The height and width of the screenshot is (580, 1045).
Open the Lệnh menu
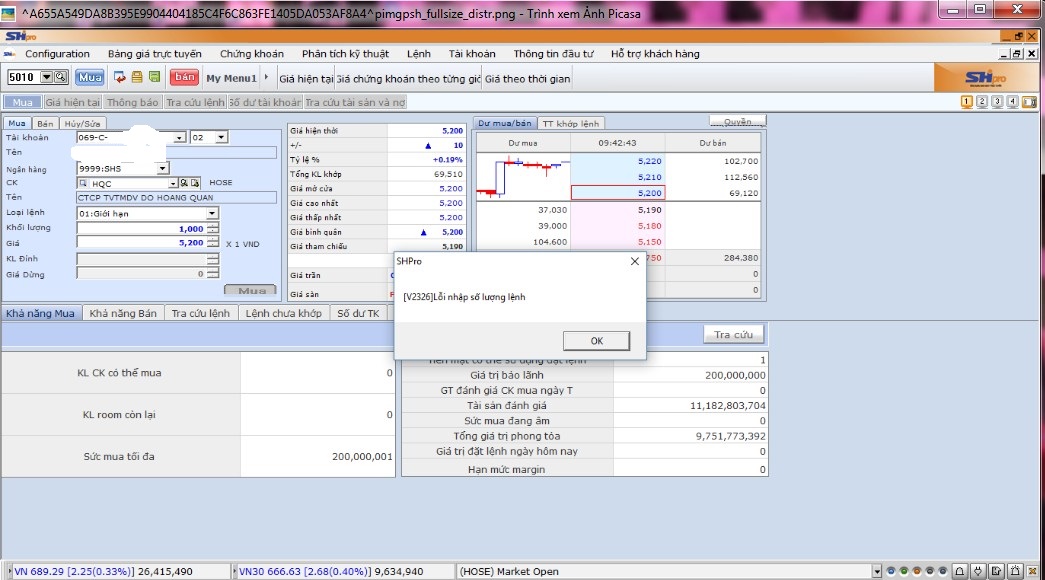(419, 54)
